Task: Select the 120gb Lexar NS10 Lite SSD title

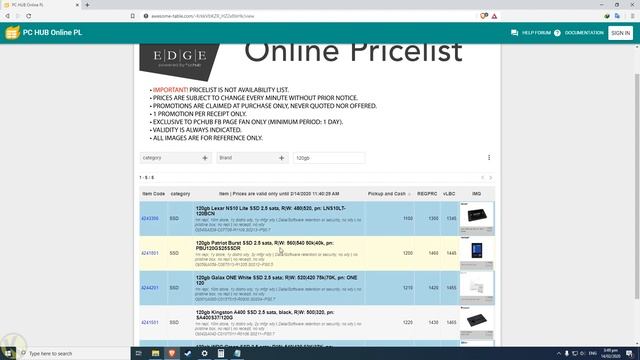Action: (x=271, y=211)
